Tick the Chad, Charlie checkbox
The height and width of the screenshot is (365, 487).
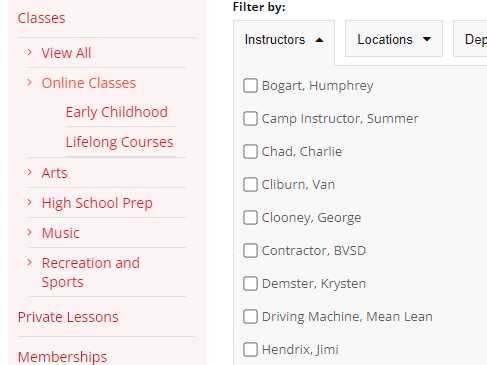[250, 152]
